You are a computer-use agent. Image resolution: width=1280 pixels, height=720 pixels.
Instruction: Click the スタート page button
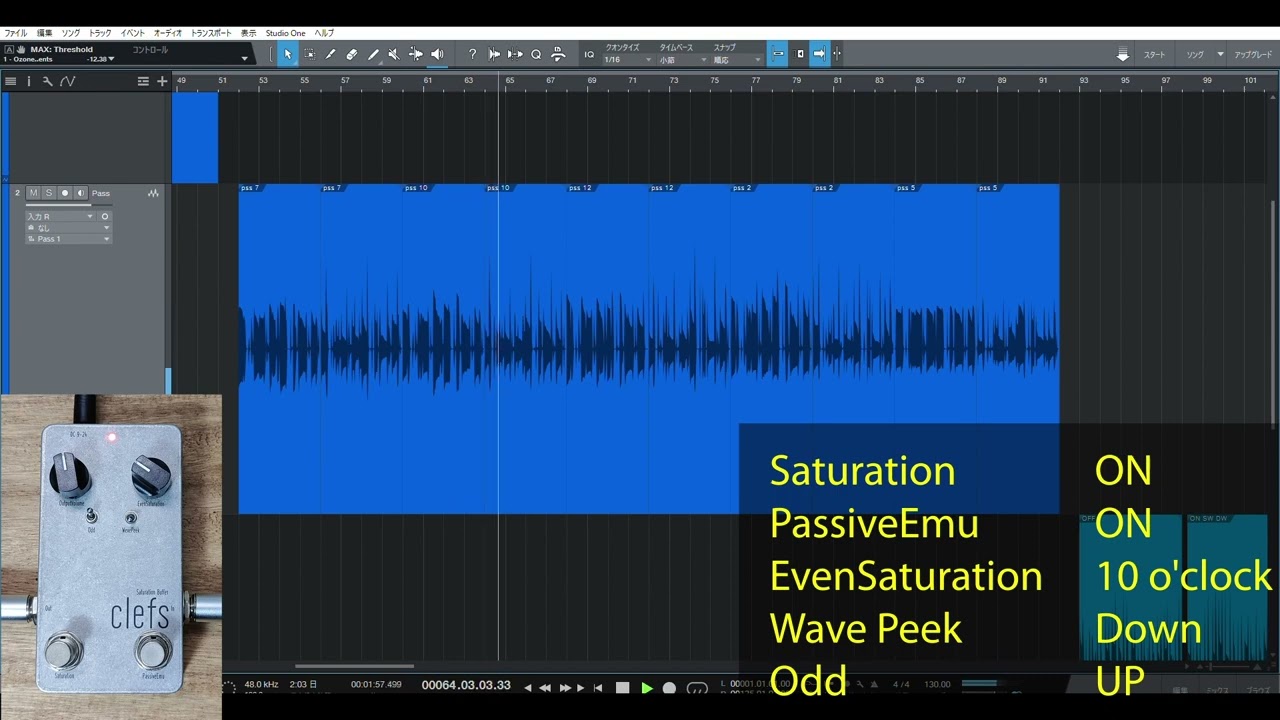tap(1154, 55)
